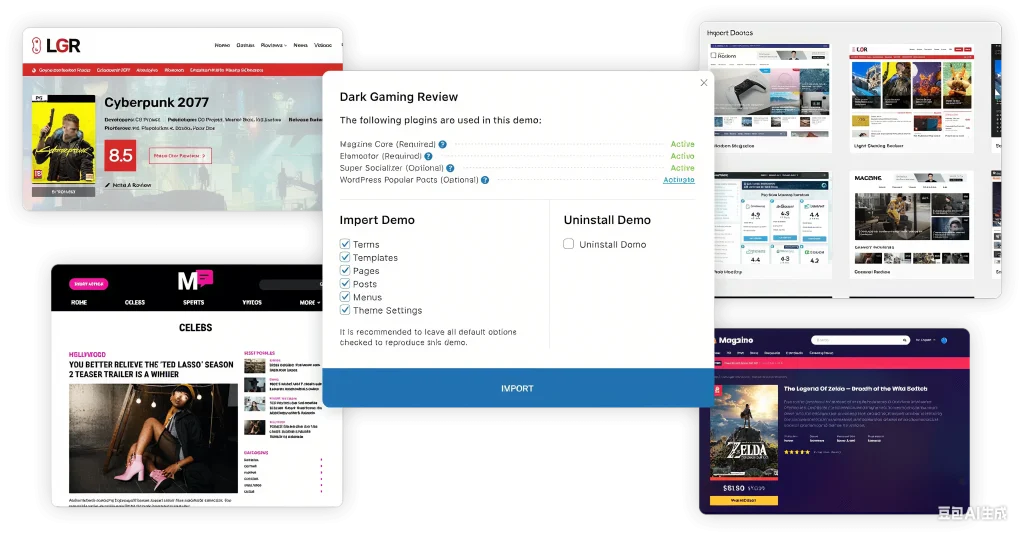Click help icon beside Elementor plugin

click(x=428, y=157)
